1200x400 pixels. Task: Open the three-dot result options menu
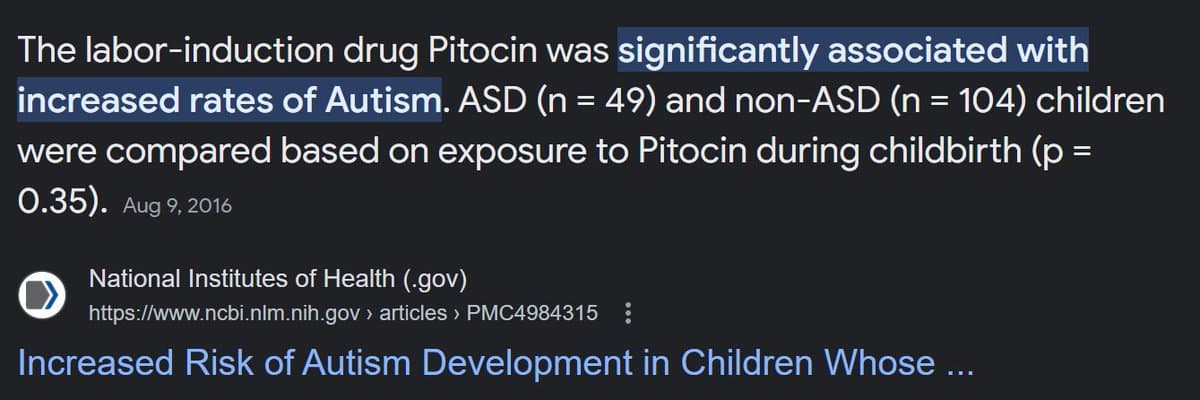627,313
